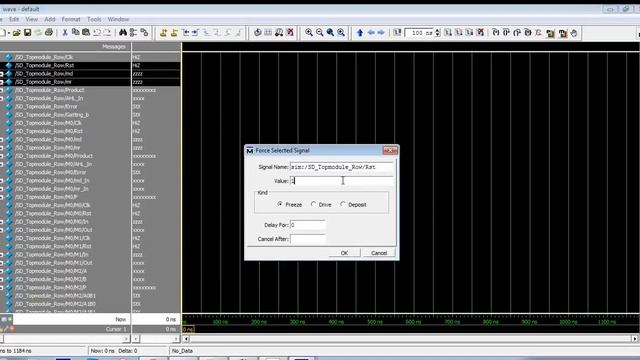Open file using toolbar folder icon
The image size is (640, 360).
(x=16, y=33)
